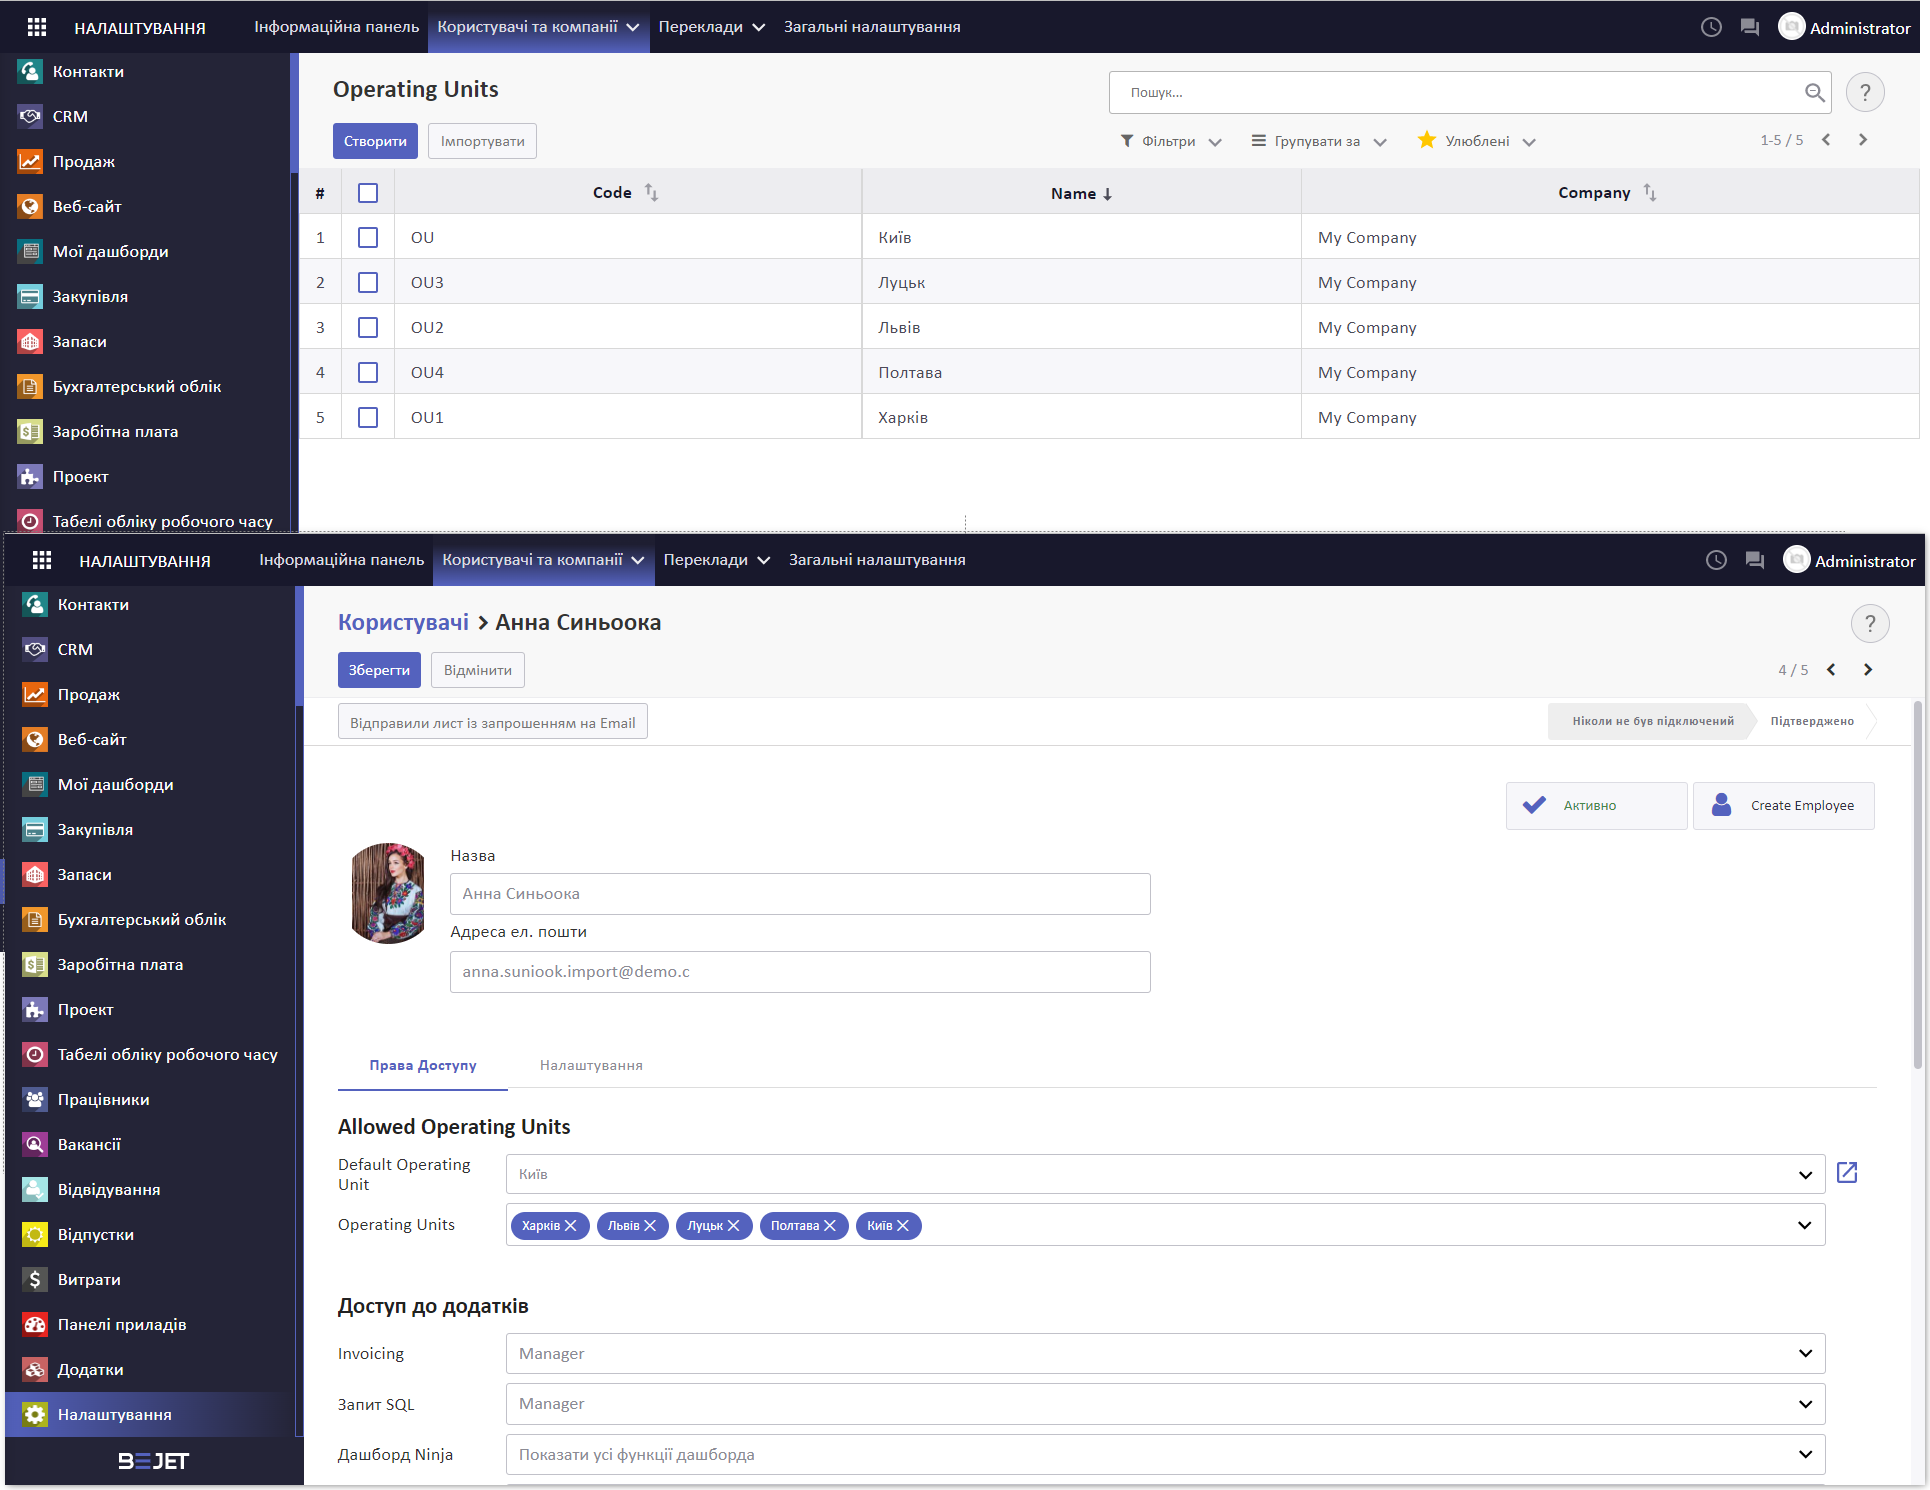Click the Користувачі breadcrumb link

[403, 623]
